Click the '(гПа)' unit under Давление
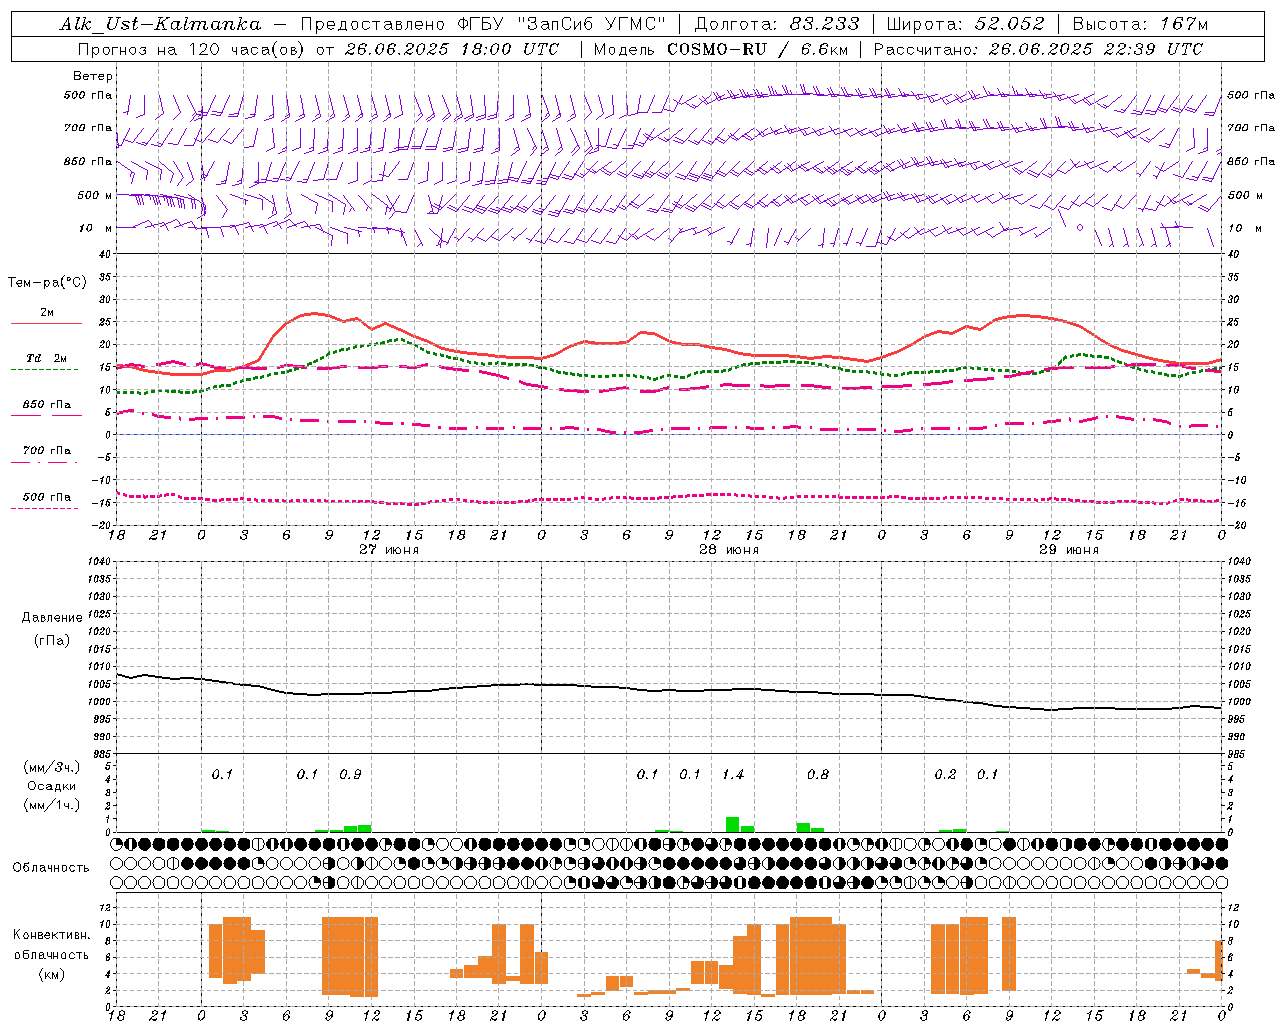Screen dimensions: 1280x1024 click(x=52, y=641)
